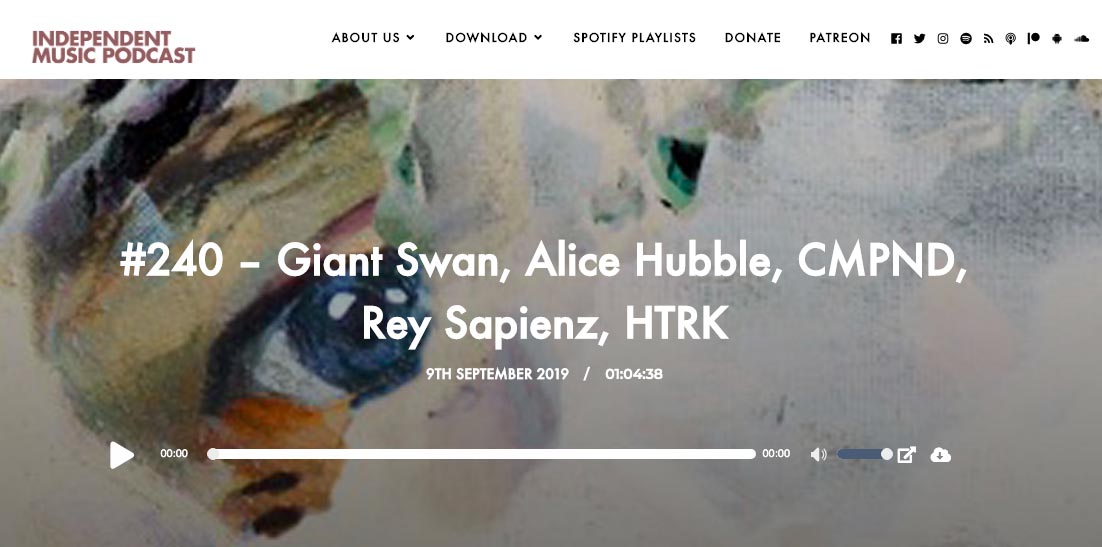Open the SoundCloud icon link
Image resolution: width=1102 pixels, height=547 pixels.
click(x=1081, y=39)
